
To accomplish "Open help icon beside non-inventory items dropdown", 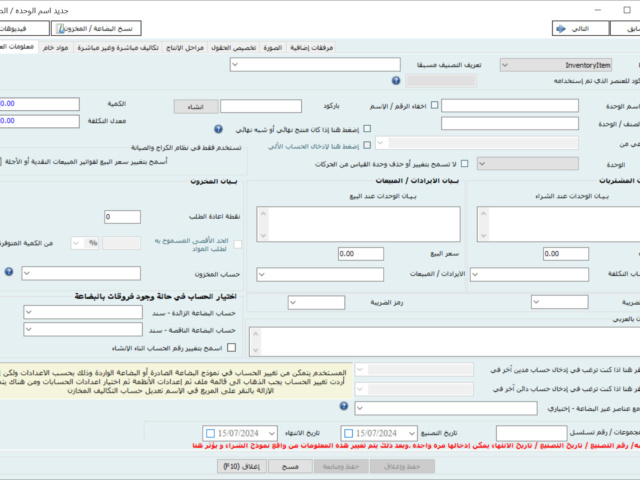I will (x=344, y=406).
